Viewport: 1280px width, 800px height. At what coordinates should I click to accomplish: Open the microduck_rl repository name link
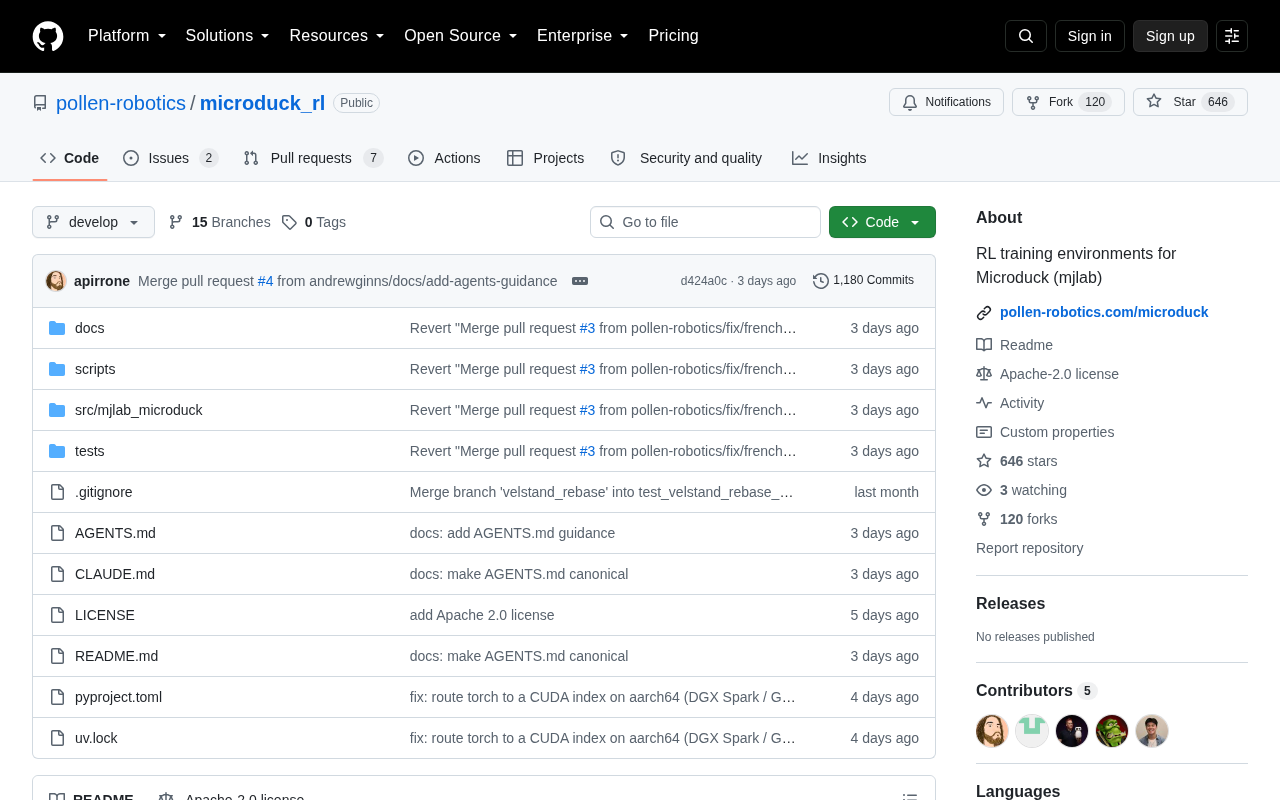[262, 103]
